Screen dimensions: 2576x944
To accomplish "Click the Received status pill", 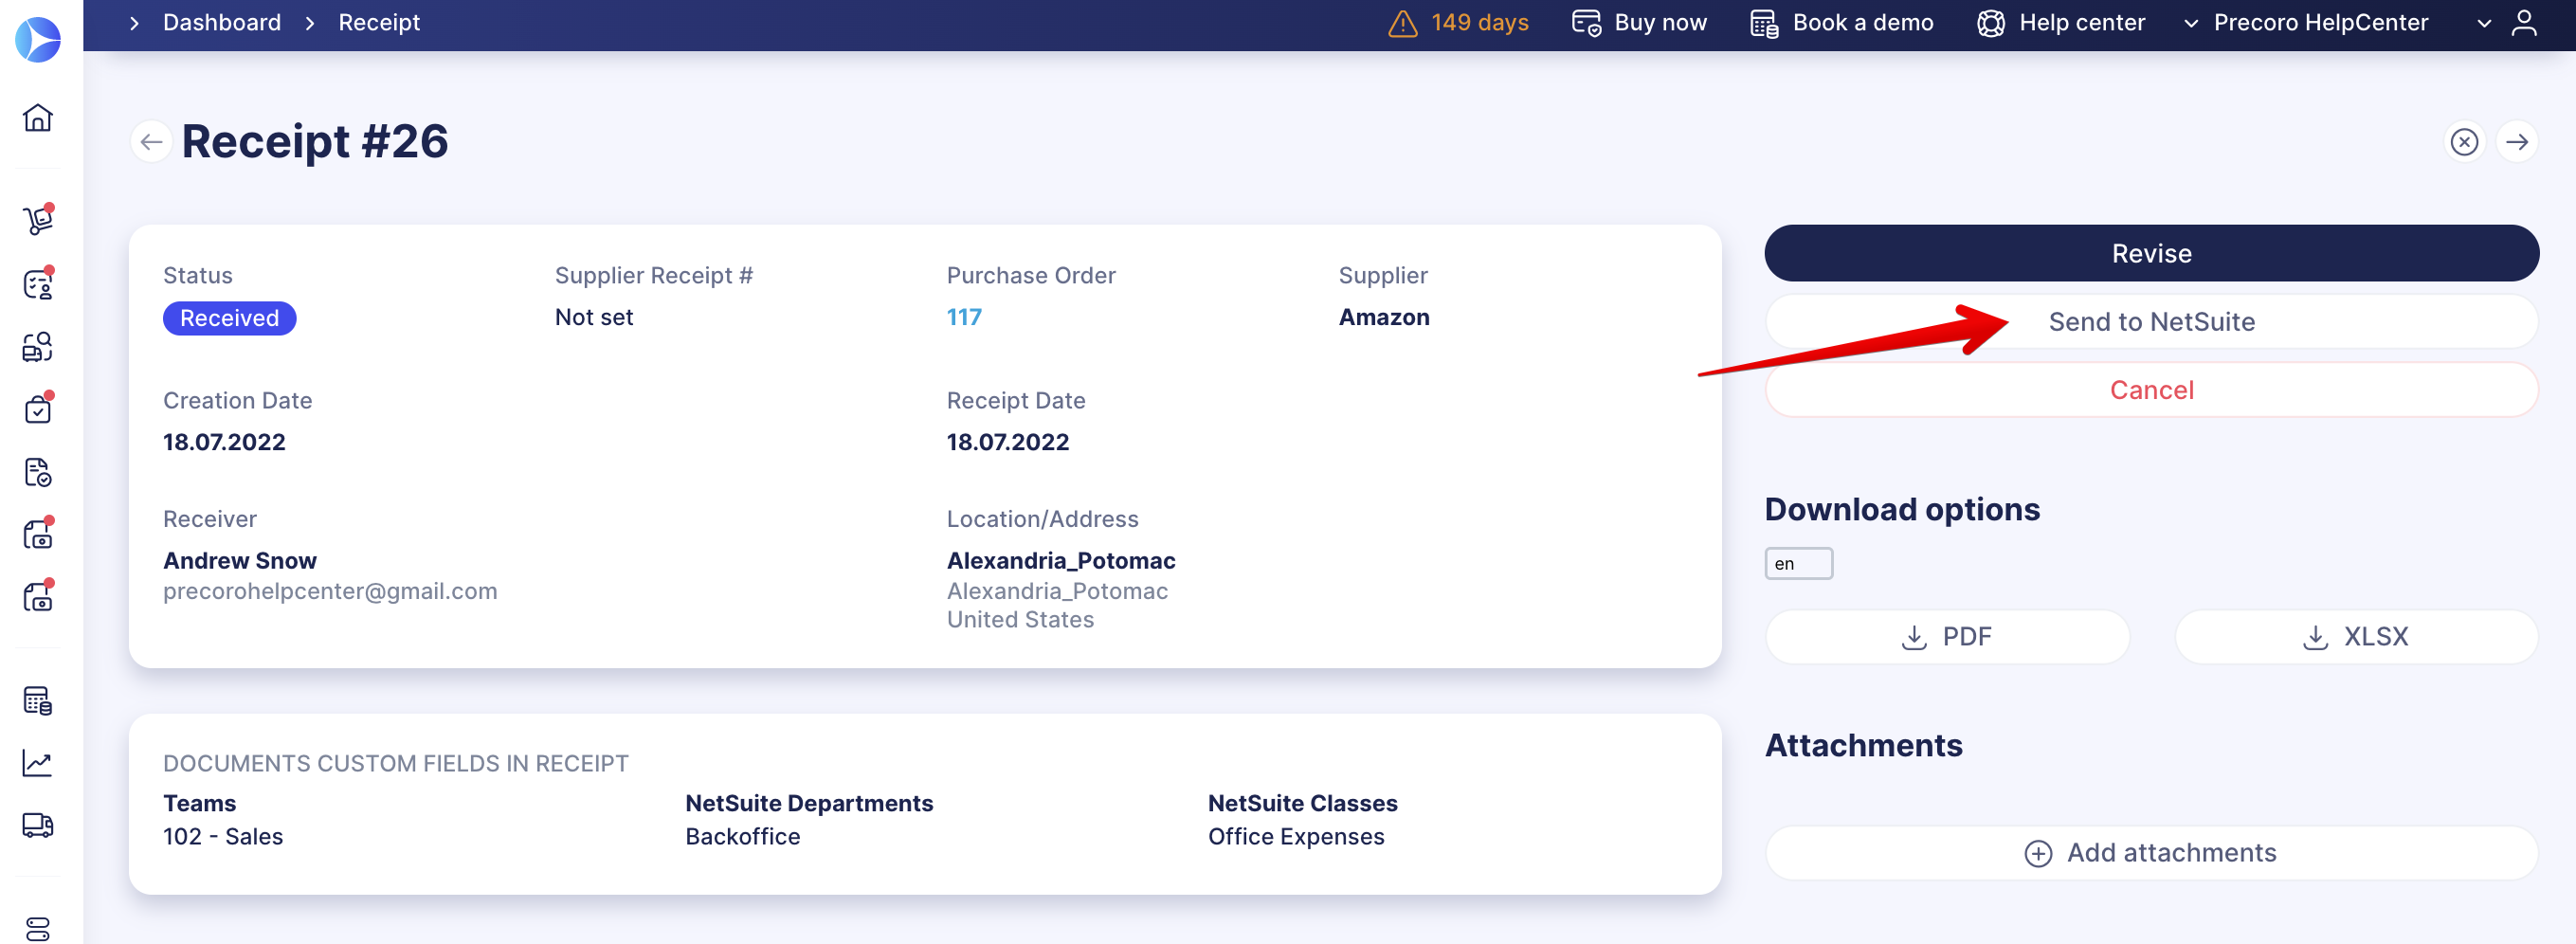I will pos(229,317).
